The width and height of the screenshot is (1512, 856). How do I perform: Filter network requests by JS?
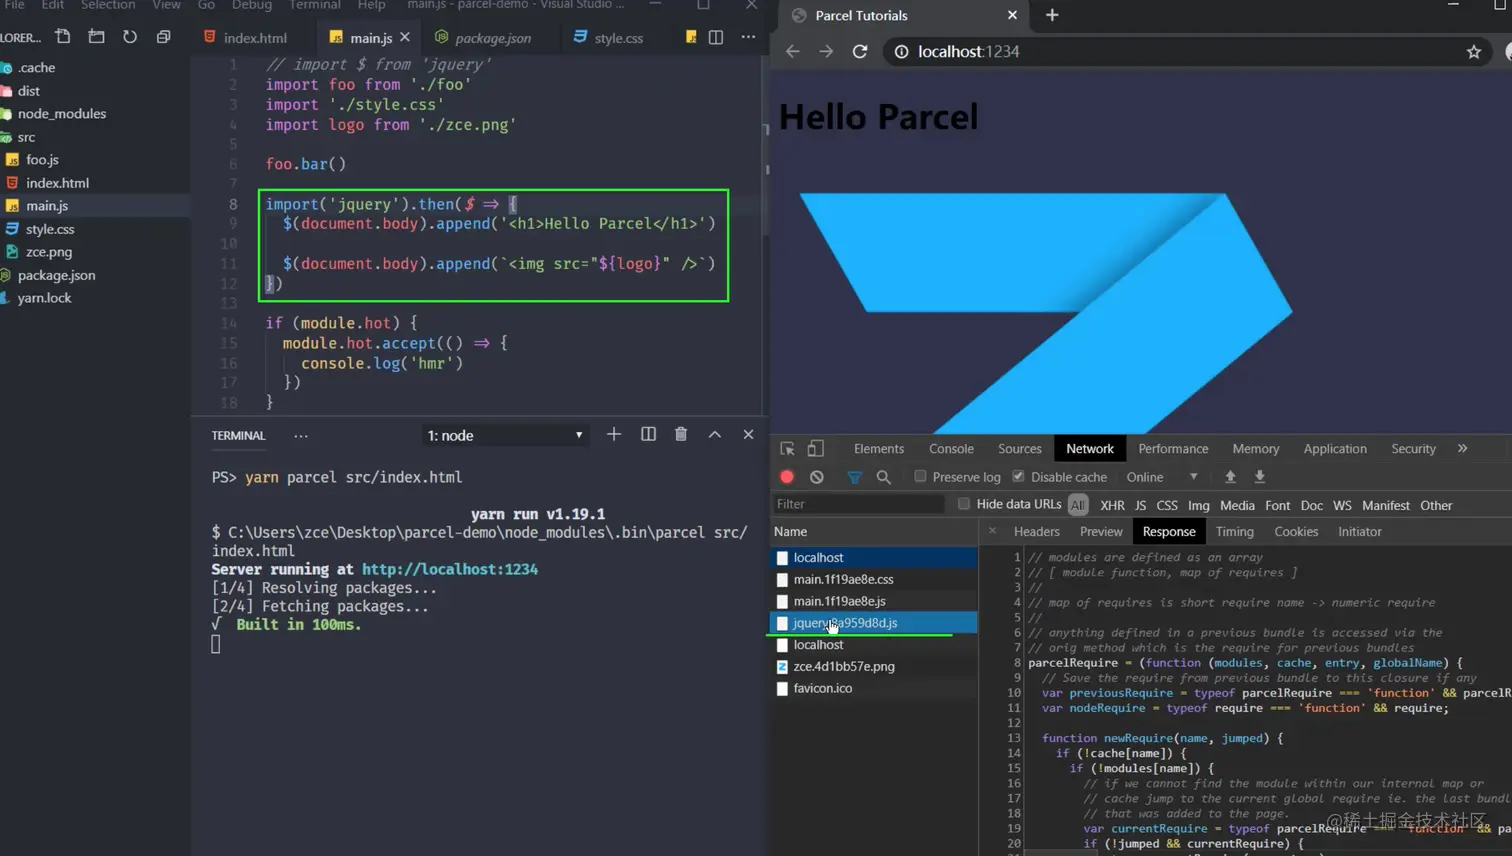click(x=1140, y=505)
